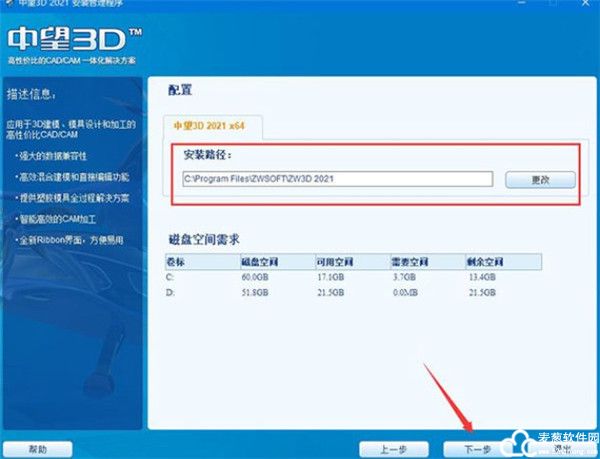Click the 剩余空间 column header
600x459 pixels.
(x=504, y=262)
